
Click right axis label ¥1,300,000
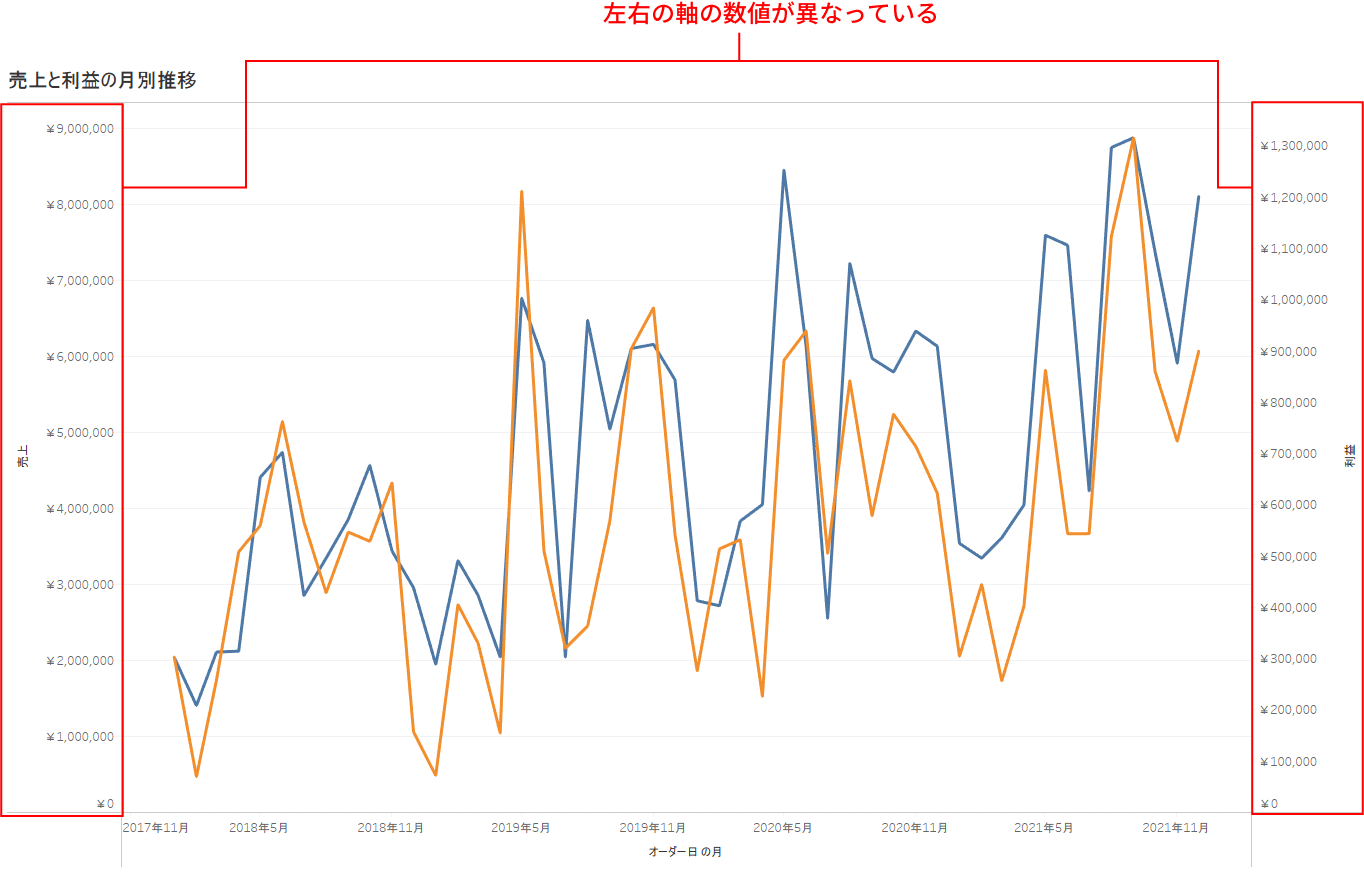tap(1293, 146)
